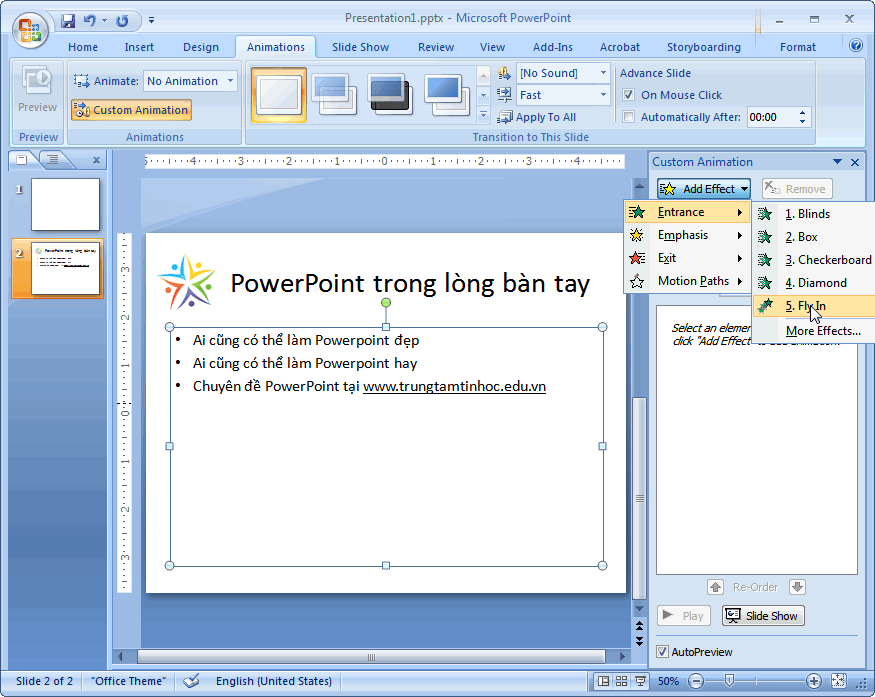Open the trungtamtinhoc.edu.vn hyperlink
The height and width of the screenshot is (697, 875).
pyautogui.click(x=454, y=386)
